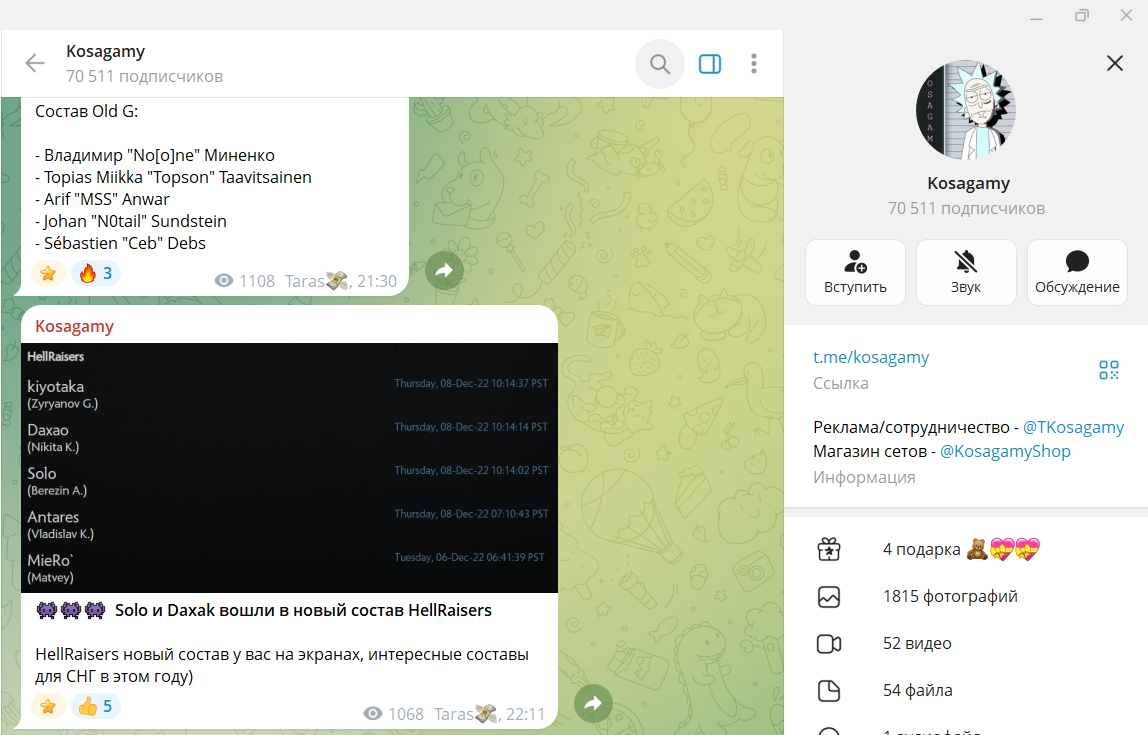This screenshot has height=735, width=1148.
Task: Click the text 'Johan "N0tail" Sundstein'
Action: (135, 221)
